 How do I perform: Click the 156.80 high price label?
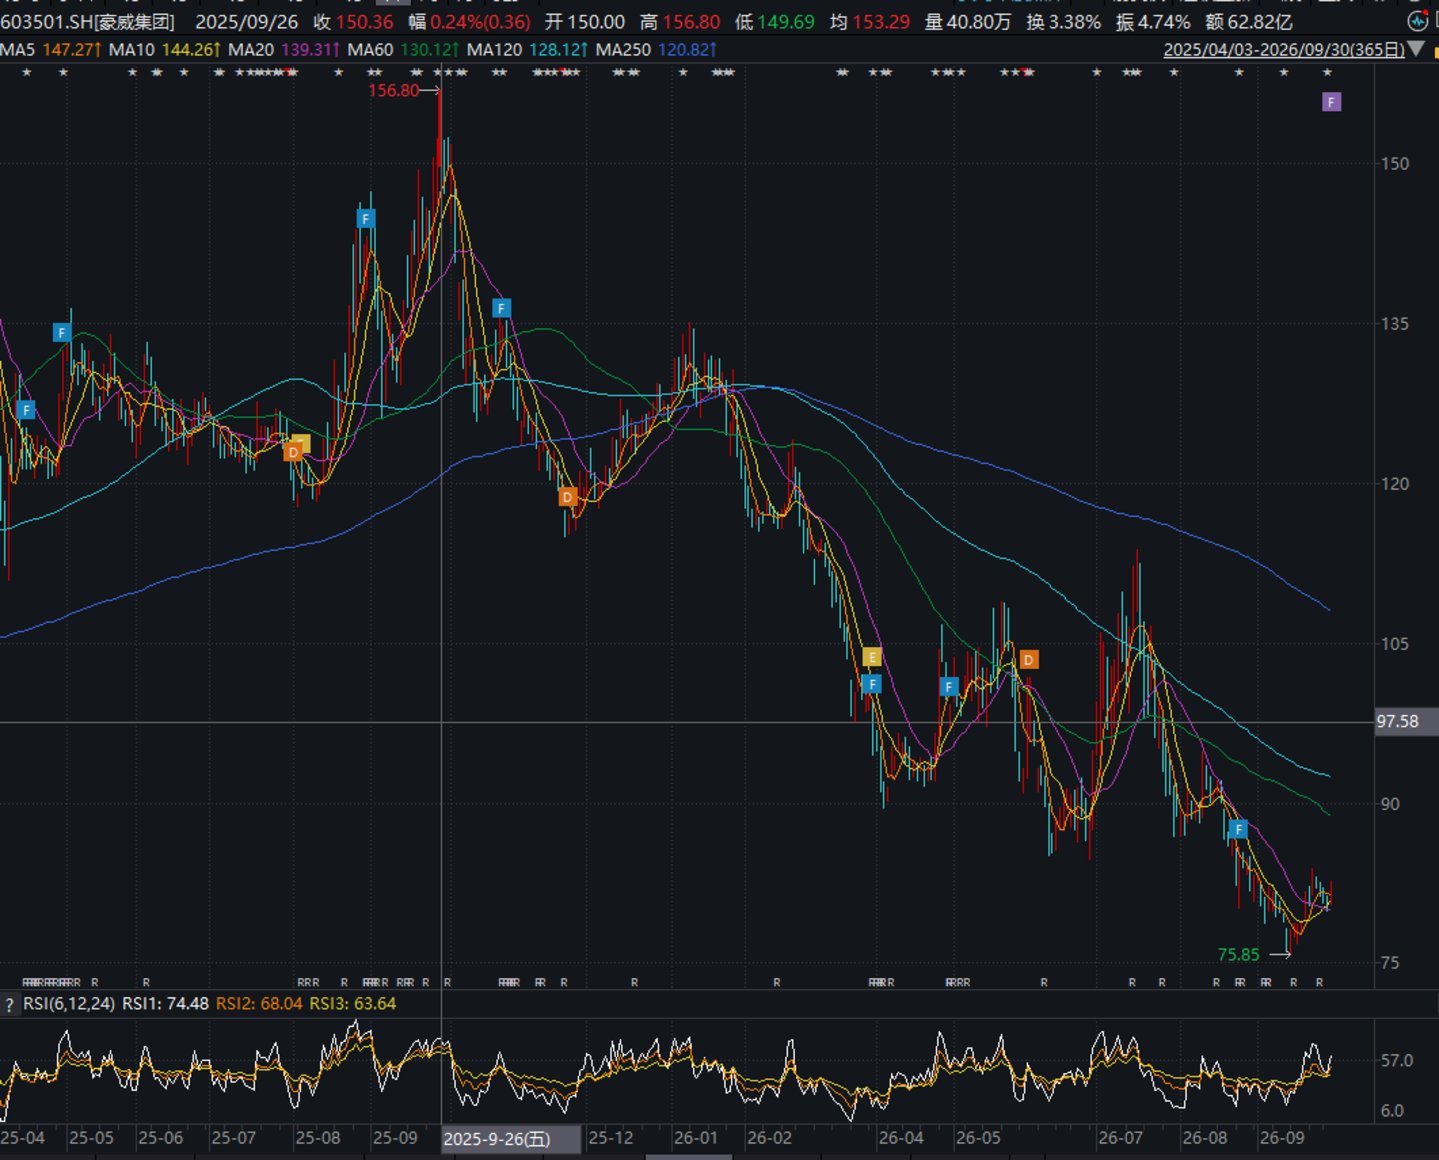coord(393,90)
